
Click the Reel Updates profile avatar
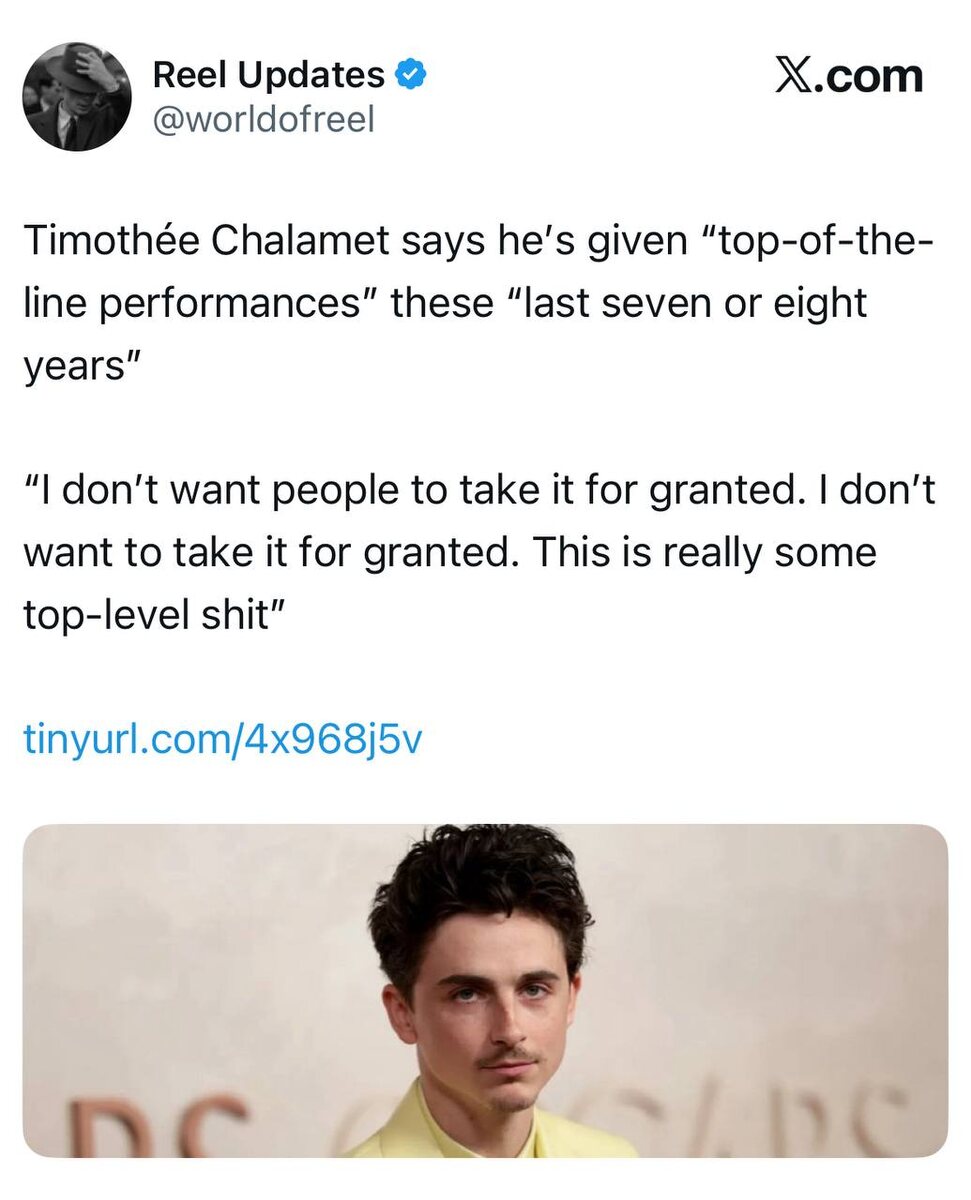click(x=77, y=97)
